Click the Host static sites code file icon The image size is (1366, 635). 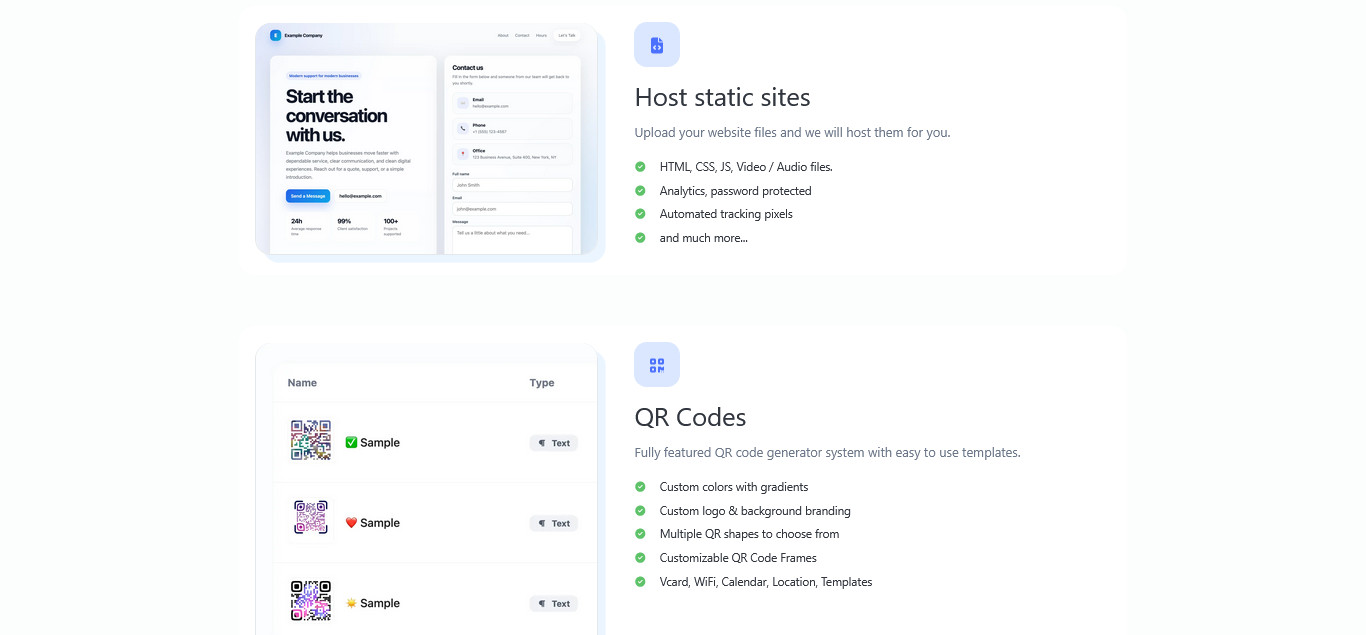(x=657, y=45)
